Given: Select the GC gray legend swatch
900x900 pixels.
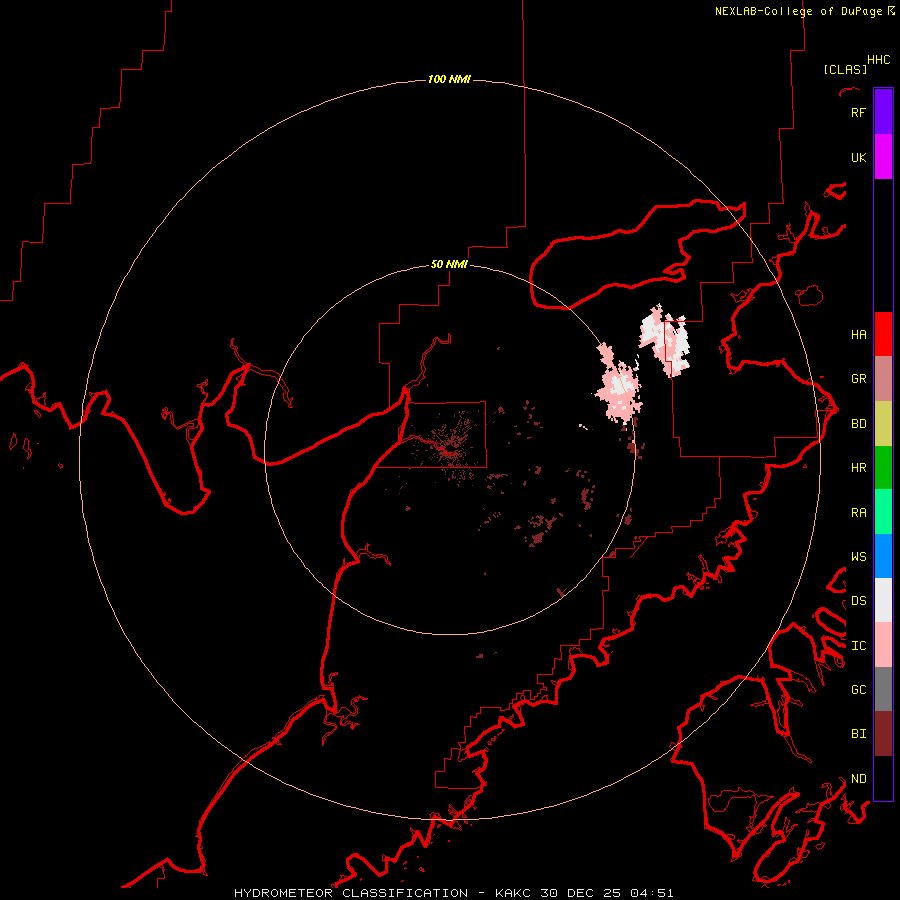Looking at the screenshot, I should tap(883, 689).
